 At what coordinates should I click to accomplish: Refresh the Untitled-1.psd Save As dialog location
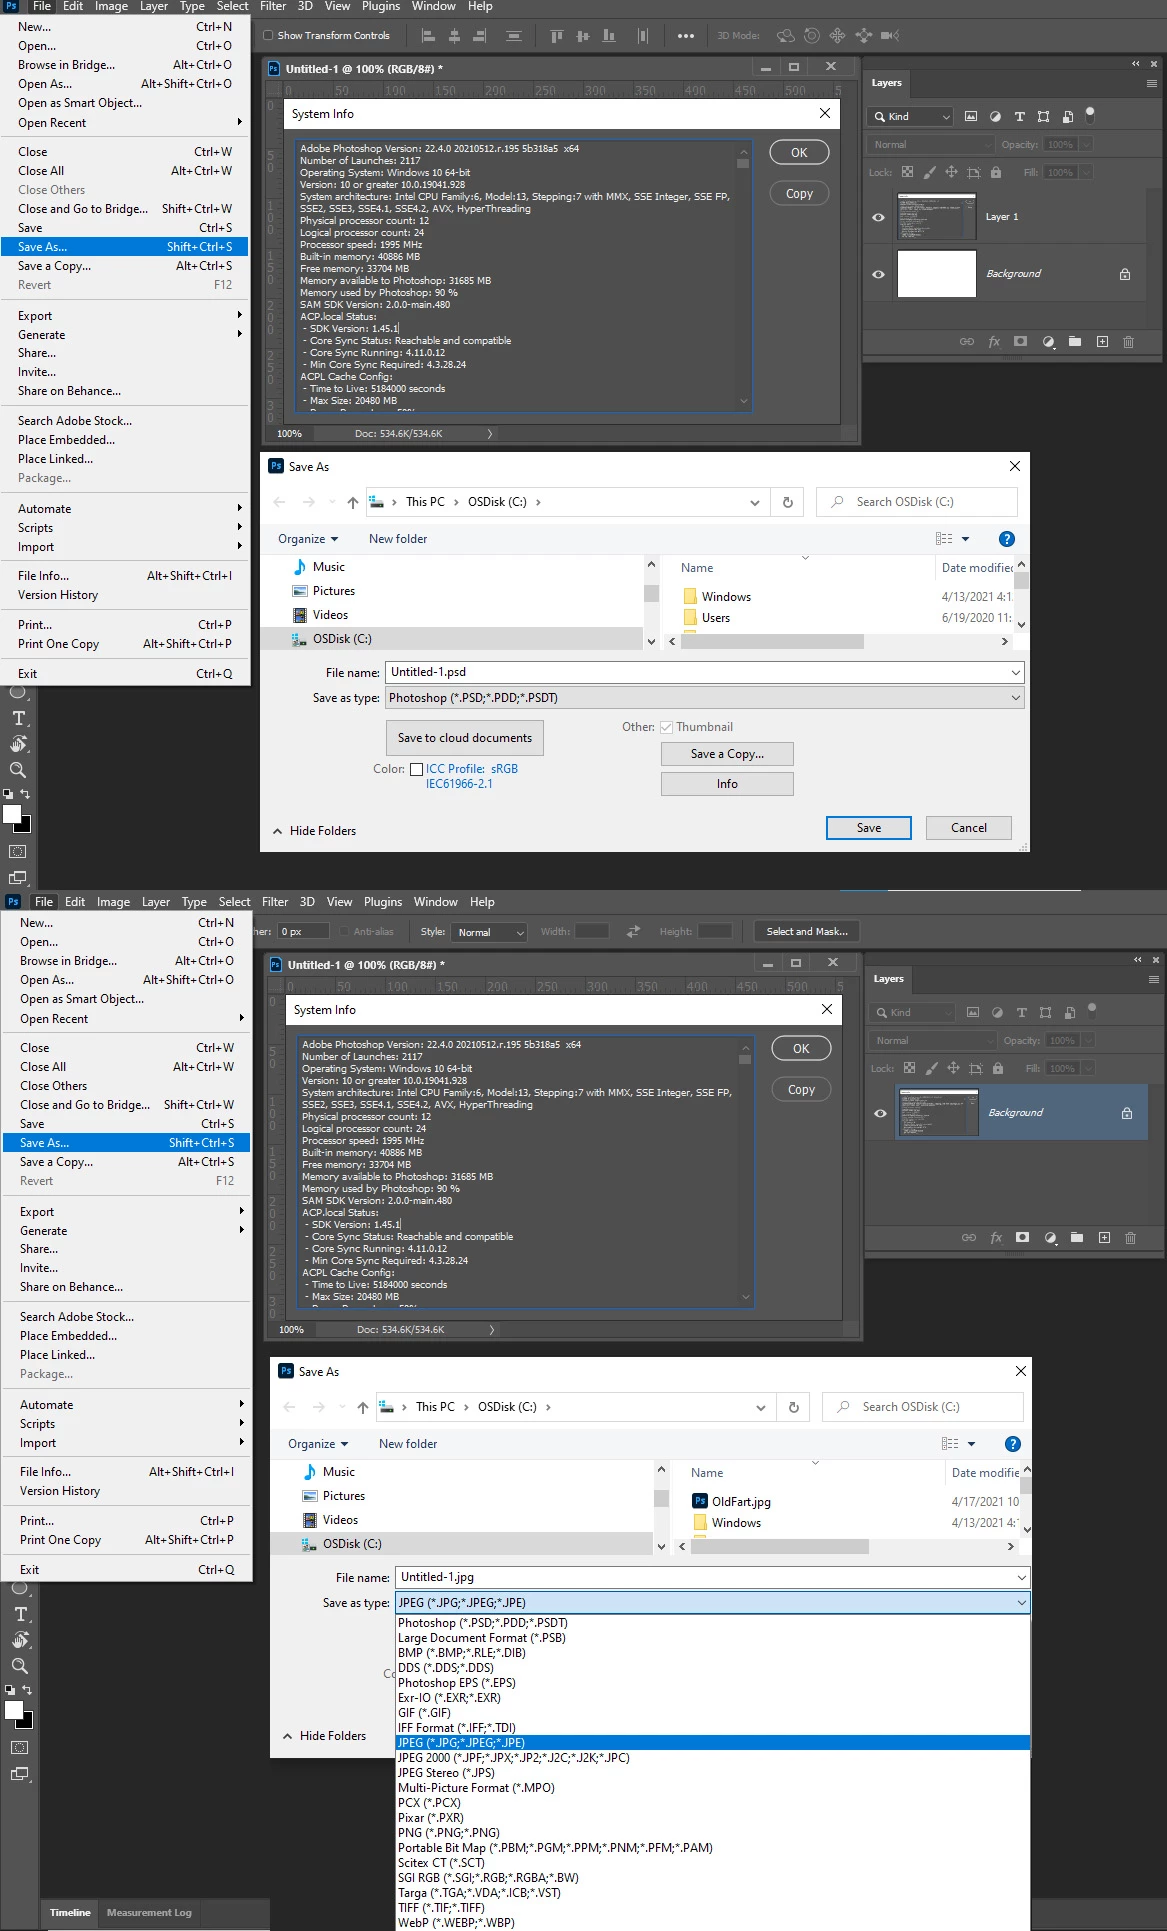[788, 502]
